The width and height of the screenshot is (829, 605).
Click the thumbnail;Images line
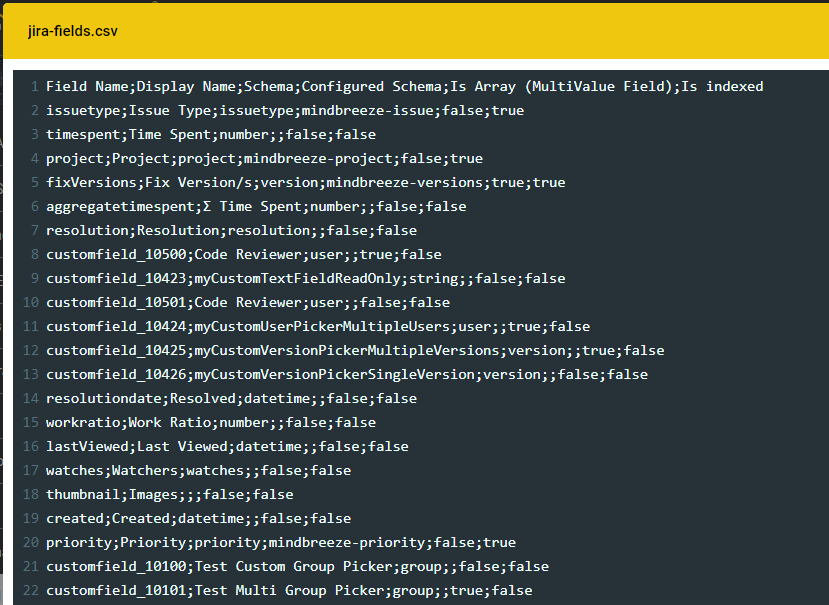coord(169,495)
